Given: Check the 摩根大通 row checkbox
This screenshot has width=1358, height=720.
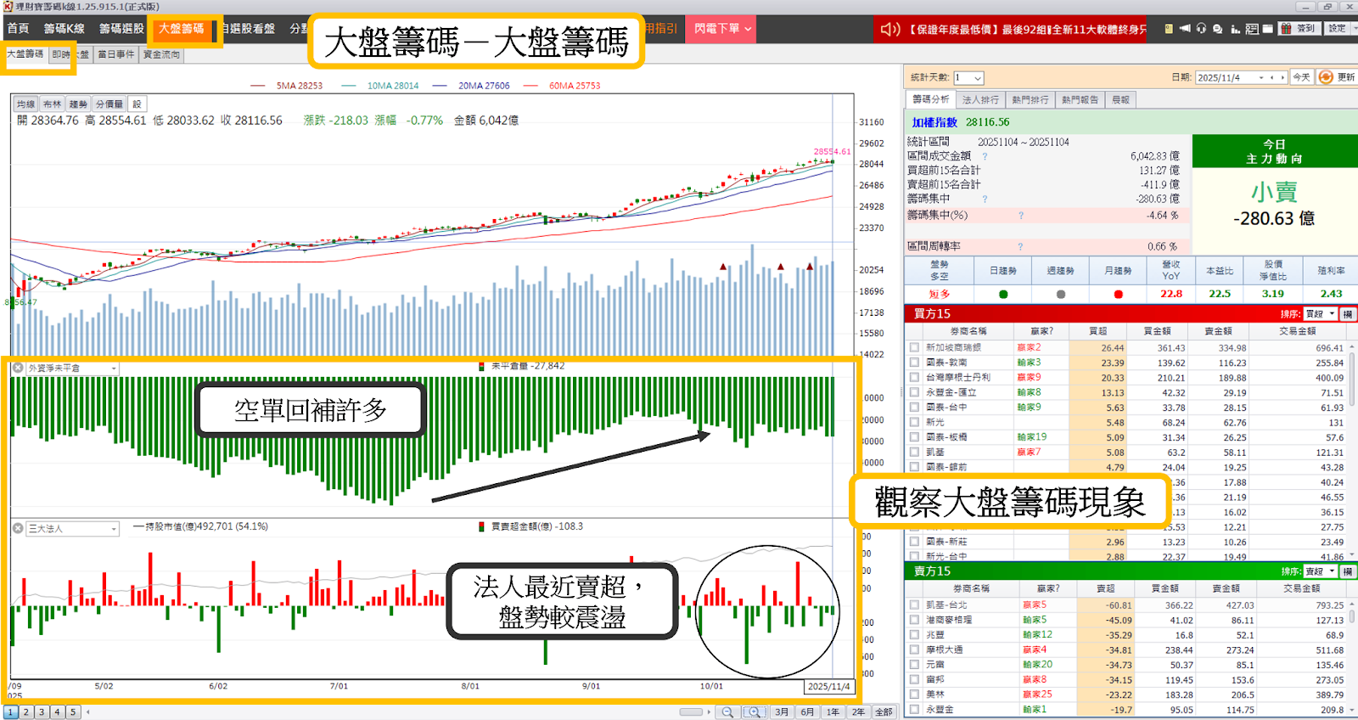Looking at the screenshot, I should 914,650.
